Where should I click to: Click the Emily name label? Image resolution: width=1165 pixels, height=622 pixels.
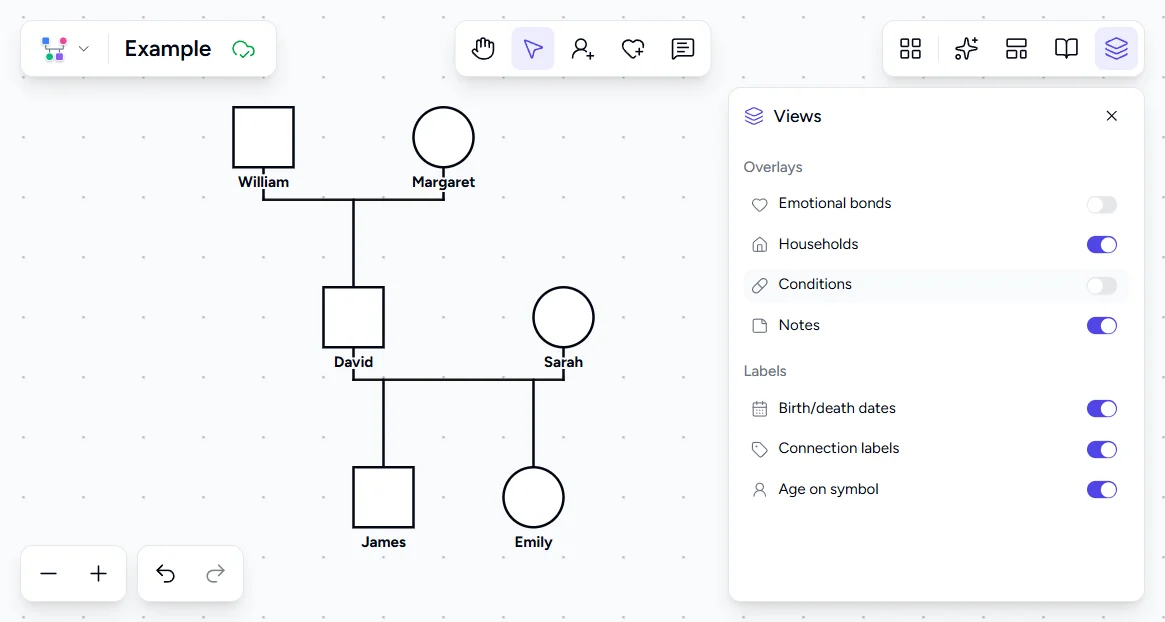533,542
